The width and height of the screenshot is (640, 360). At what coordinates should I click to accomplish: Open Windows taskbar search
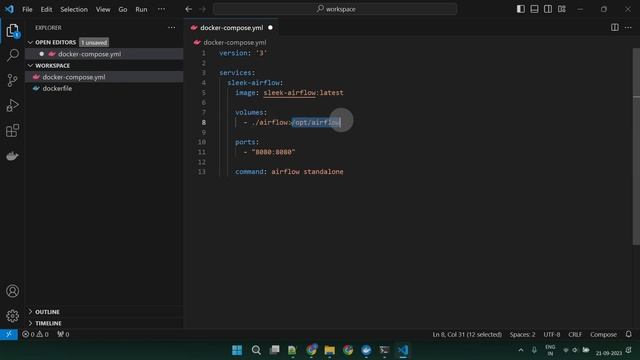pyautogui.click(x=256, y=350)
